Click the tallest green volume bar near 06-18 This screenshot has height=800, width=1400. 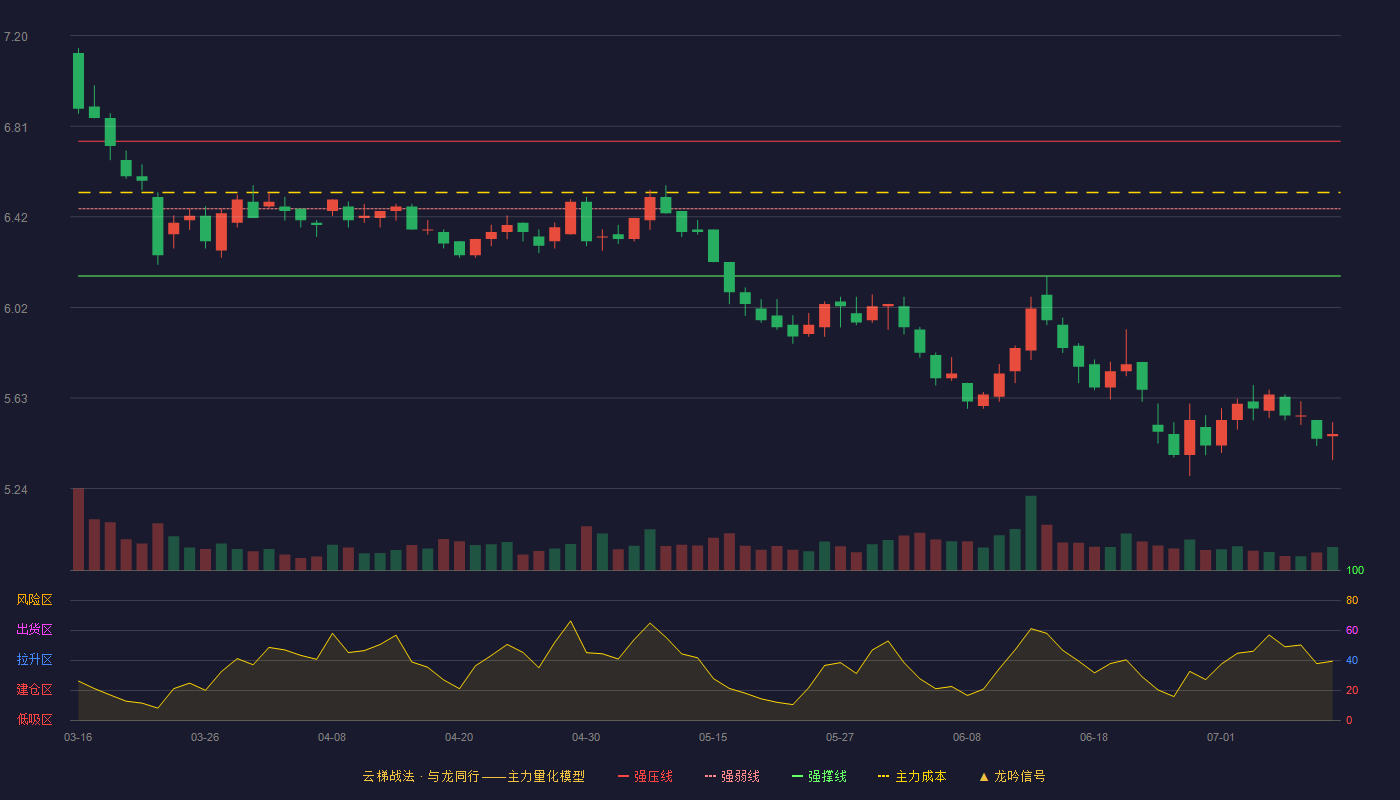(1031, 533)
